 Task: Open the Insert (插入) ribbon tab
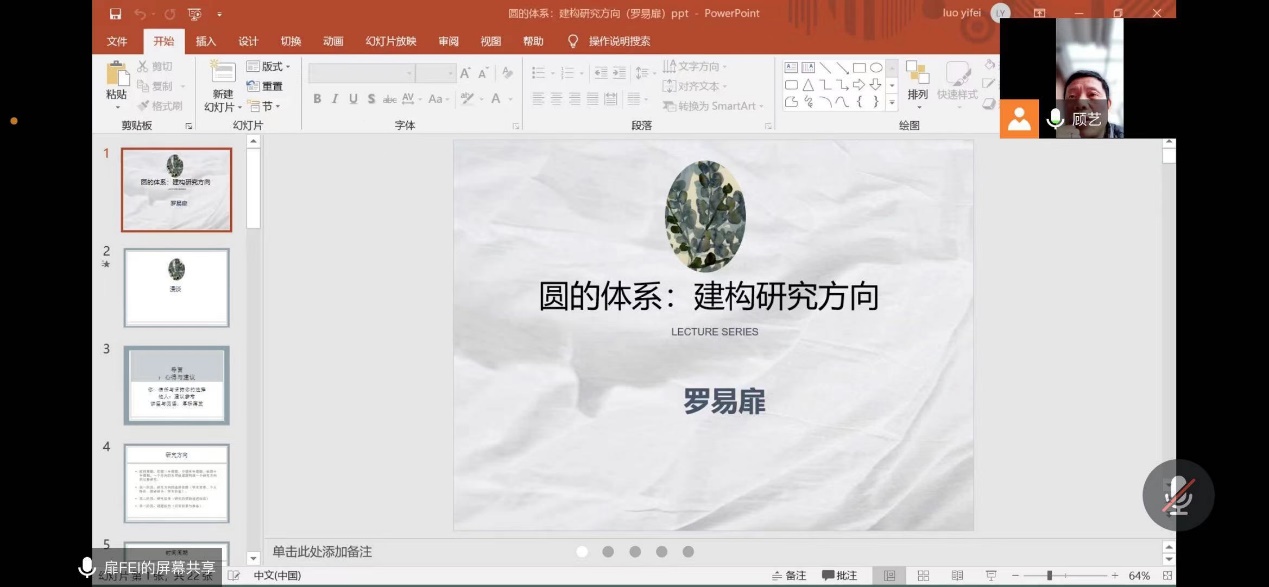point(205,41)
